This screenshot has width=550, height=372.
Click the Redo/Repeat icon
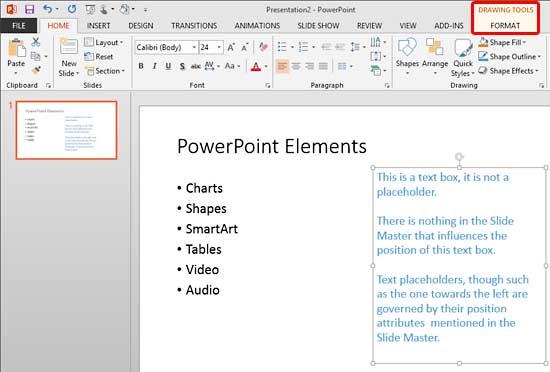(x=72, y=9)
